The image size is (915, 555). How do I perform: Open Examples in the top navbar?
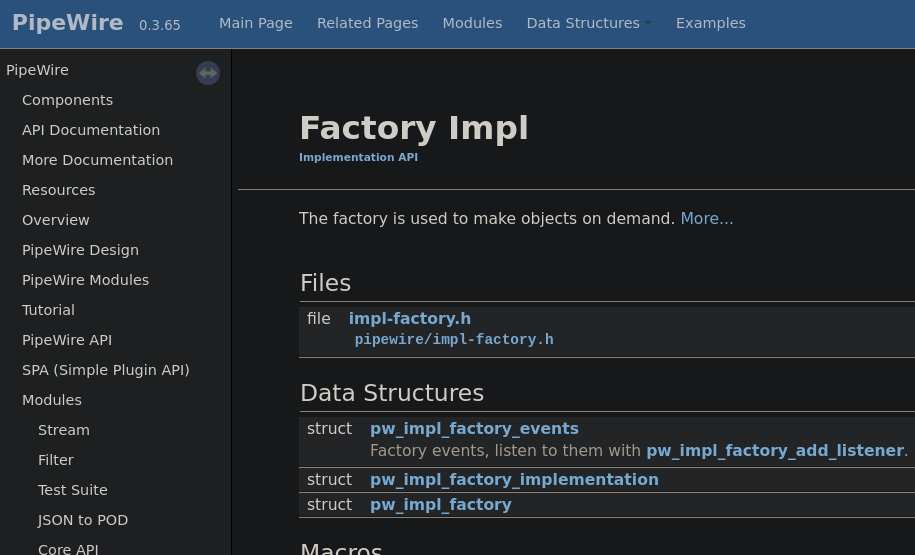[x=711, y=23]
